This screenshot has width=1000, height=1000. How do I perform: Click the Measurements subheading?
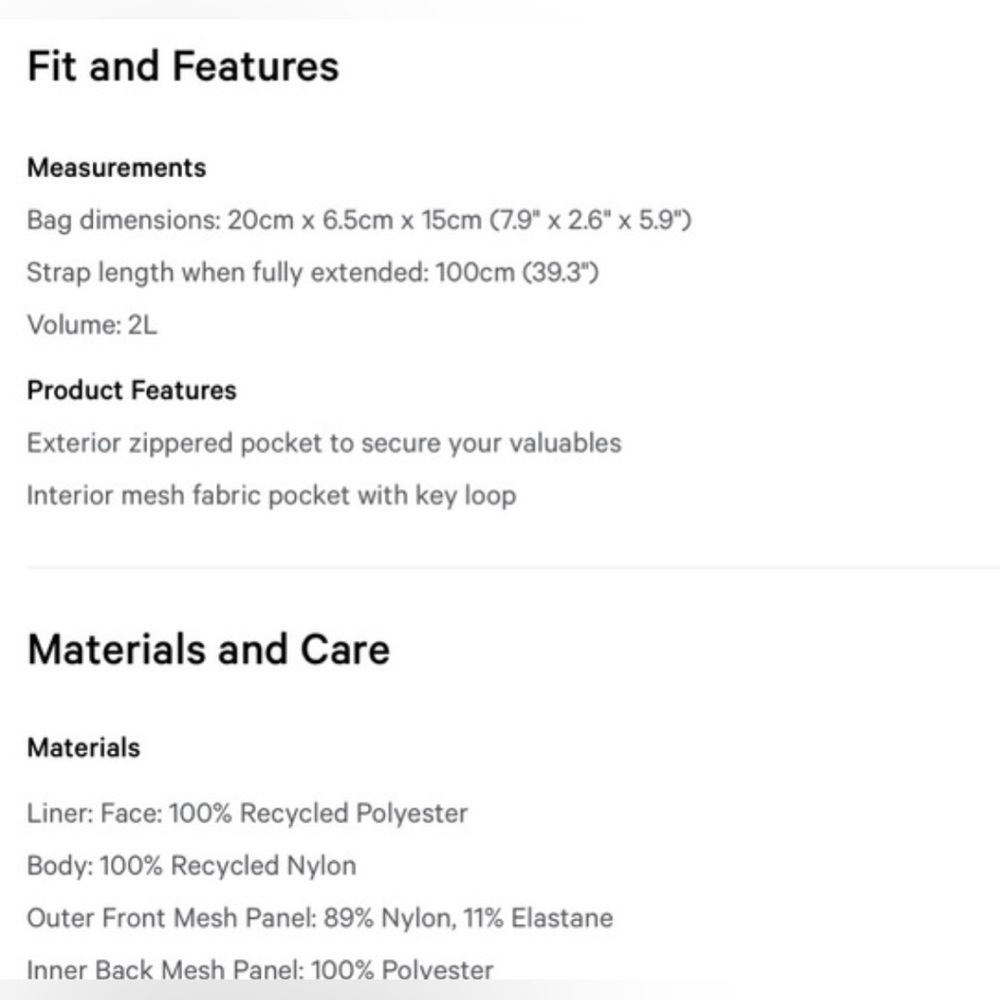[117, 168]
